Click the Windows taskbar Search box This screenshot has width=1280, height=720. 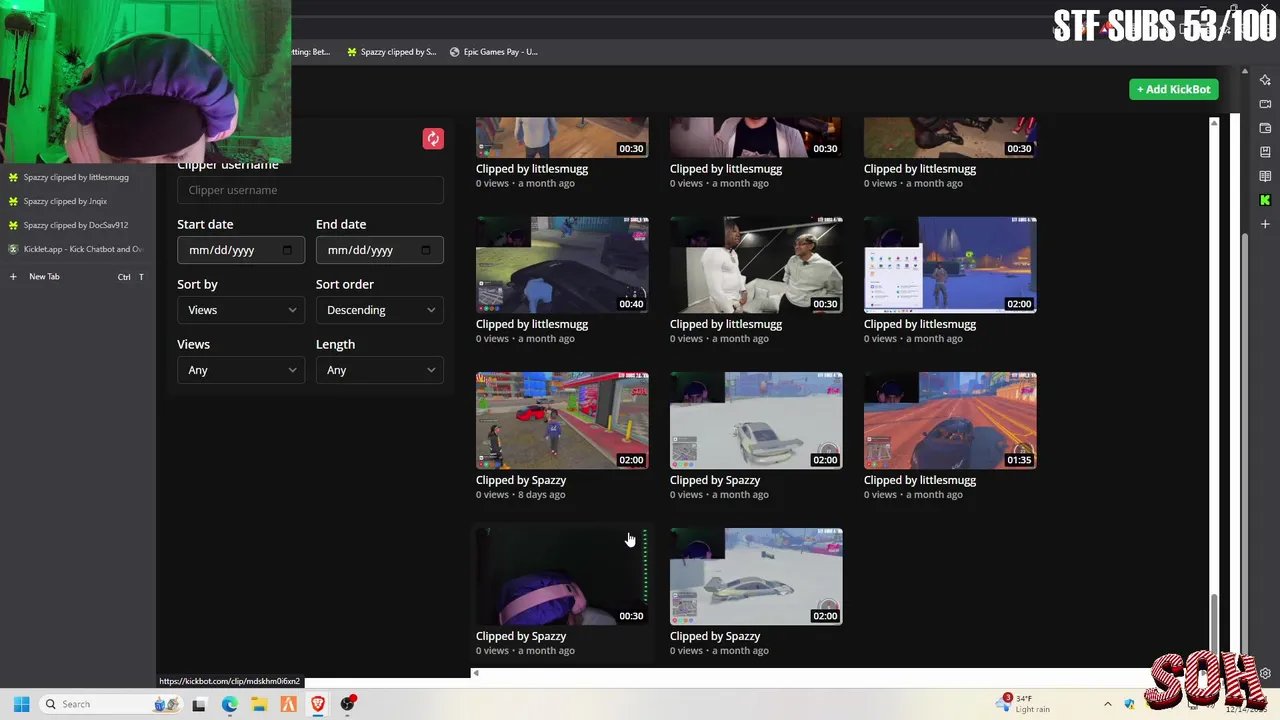coord(111,704)
